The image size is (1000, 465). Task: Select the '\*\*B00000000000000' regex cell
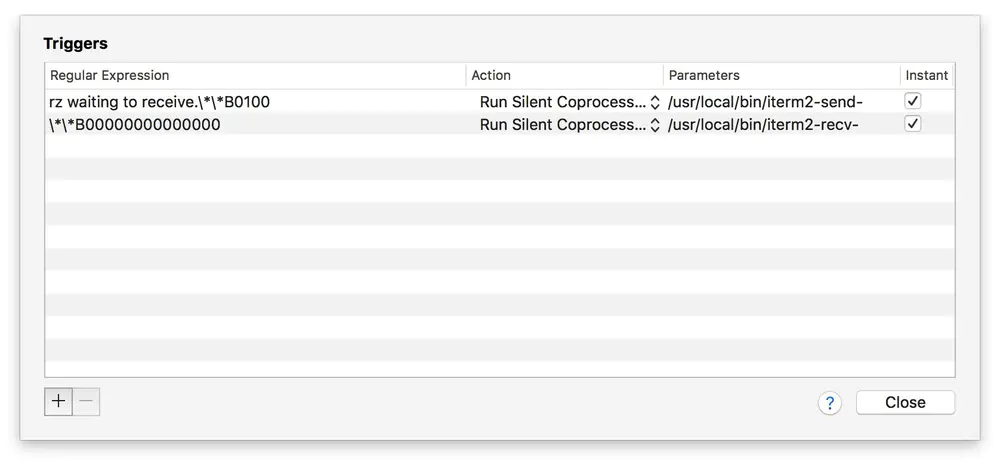coord(135,124)
